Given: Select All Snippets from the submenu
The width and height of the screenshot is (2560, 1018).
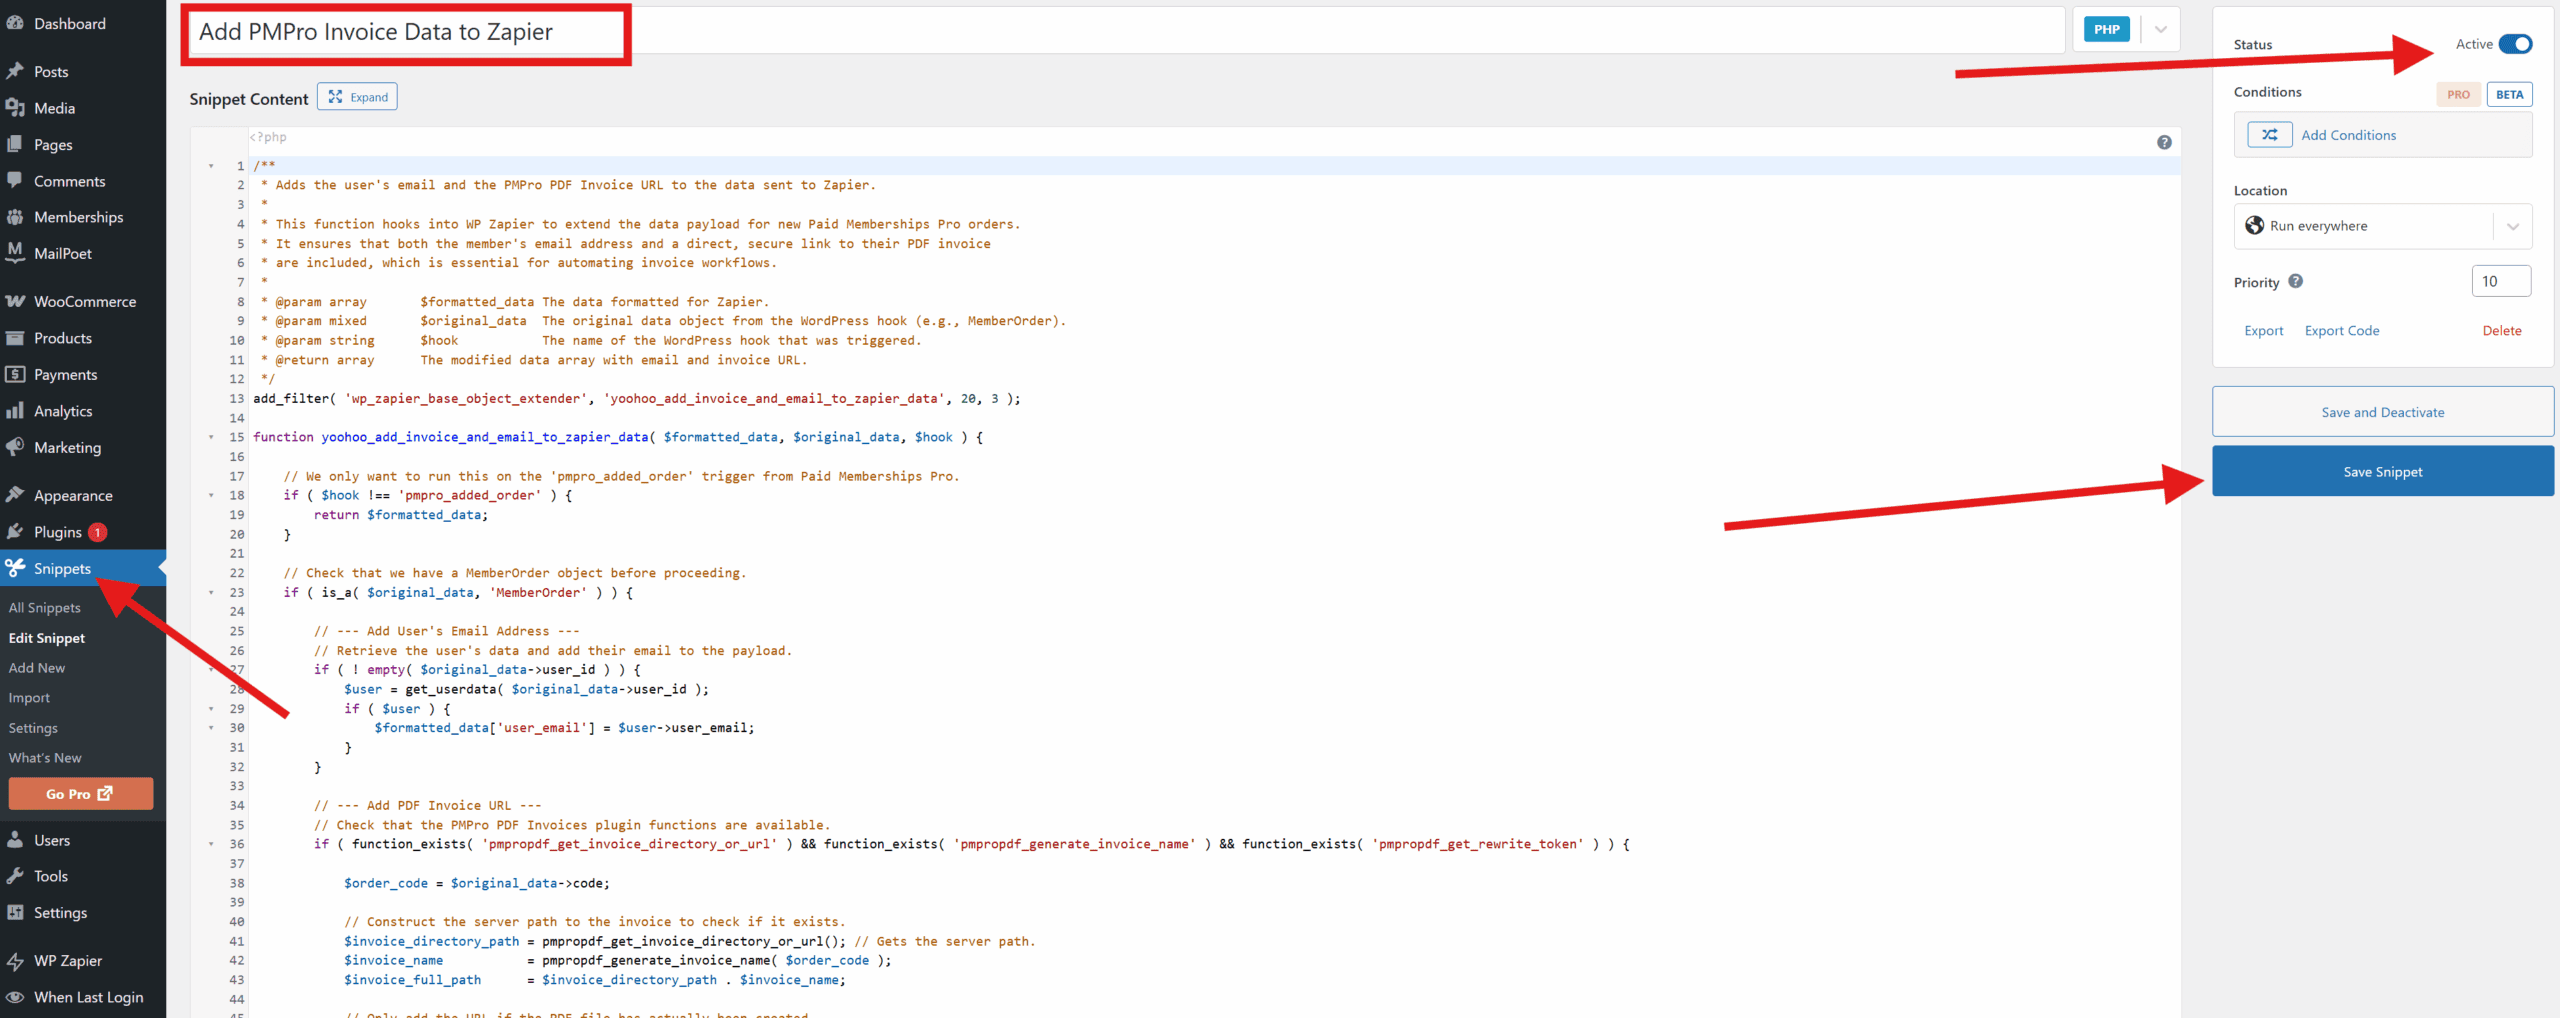Looking at the screenshot, I should (44, 607).
